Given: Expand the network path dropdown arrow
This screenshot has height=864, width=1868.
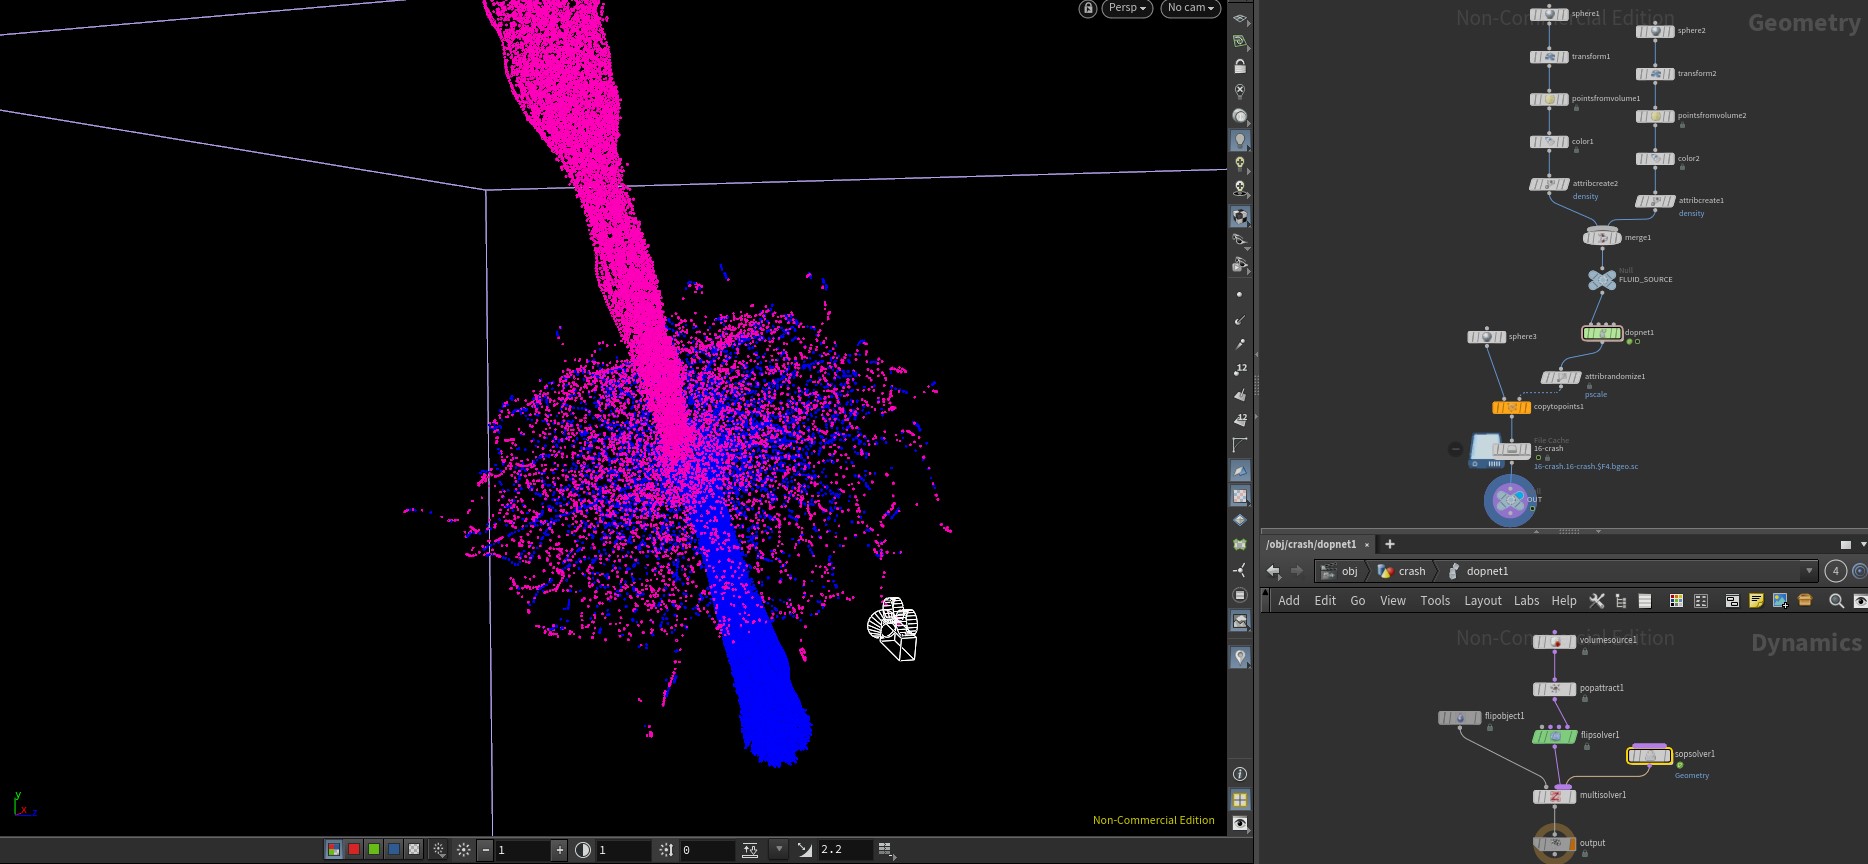Looking at the screenshot, I should click(x=1809, y=571).
